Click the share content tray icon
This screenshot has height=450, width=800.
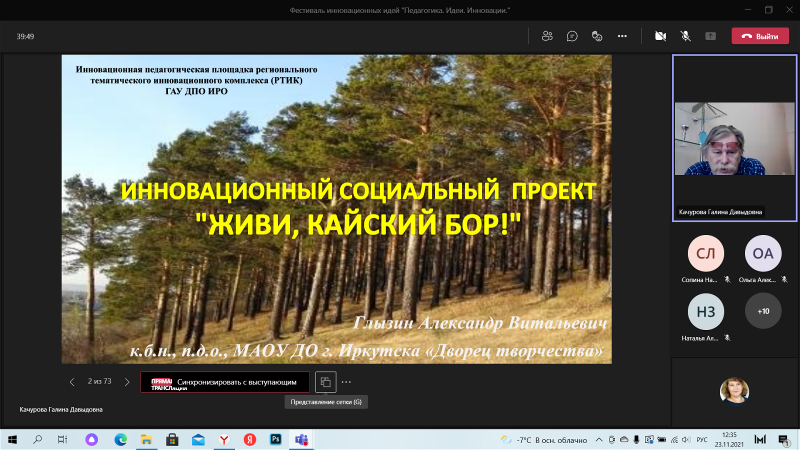click(x=711, y=36)
